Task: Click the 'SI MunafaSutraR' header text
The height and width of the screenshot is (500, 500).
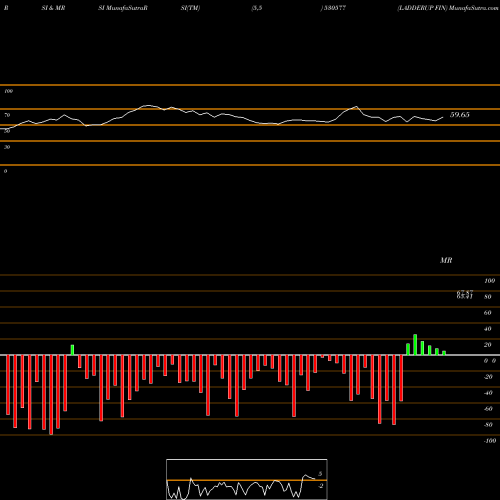Action: coord(123,8)
